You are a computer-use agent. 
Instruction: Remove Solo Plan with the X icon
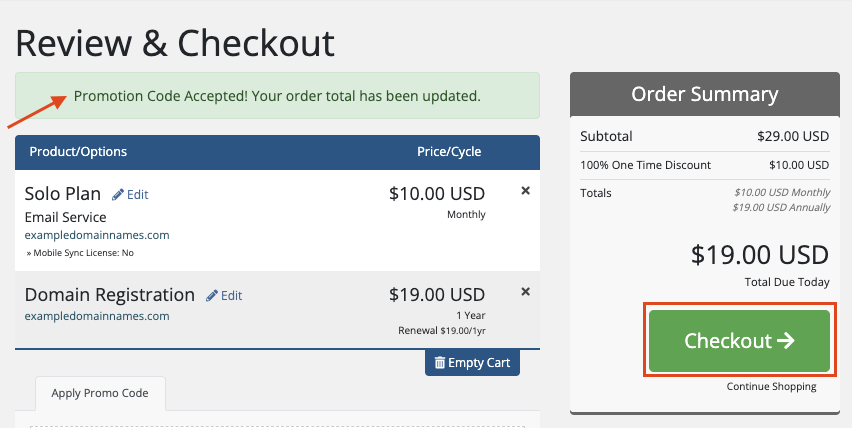click(x=525, y=191)
